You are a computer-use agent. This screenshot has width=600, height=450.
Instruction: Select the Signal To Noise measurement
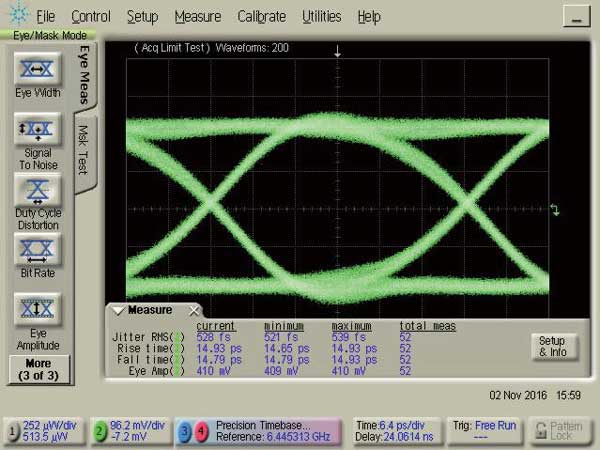point(37,130)
